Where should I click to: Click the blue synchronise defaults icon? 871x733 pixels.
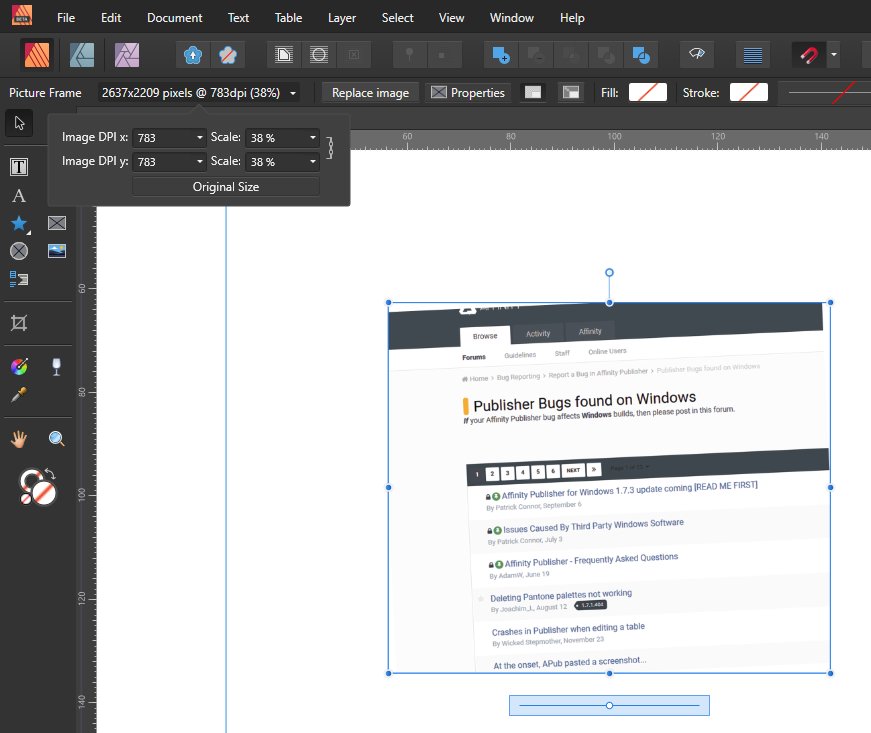point(193,55)
